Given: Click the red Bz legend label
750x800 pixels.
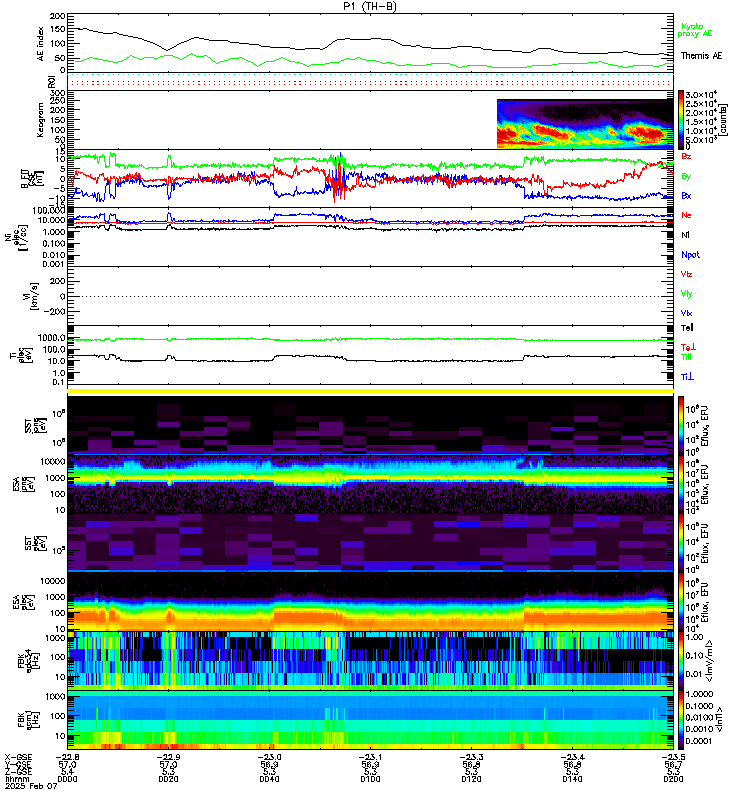Looking at the screenshot, I should [x=686, y=156].
